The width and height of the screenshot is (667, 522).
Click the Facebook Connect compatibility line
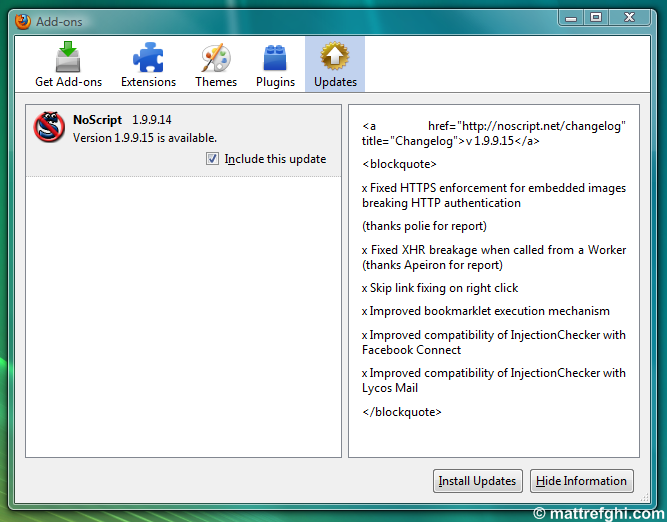[x=494, y=342]
